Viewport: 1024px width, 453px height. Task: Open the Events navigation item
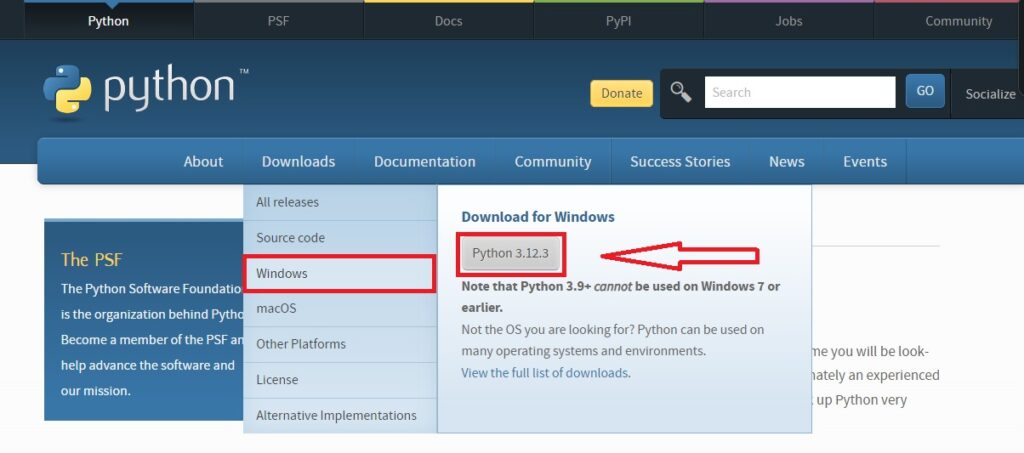(864, 161)
